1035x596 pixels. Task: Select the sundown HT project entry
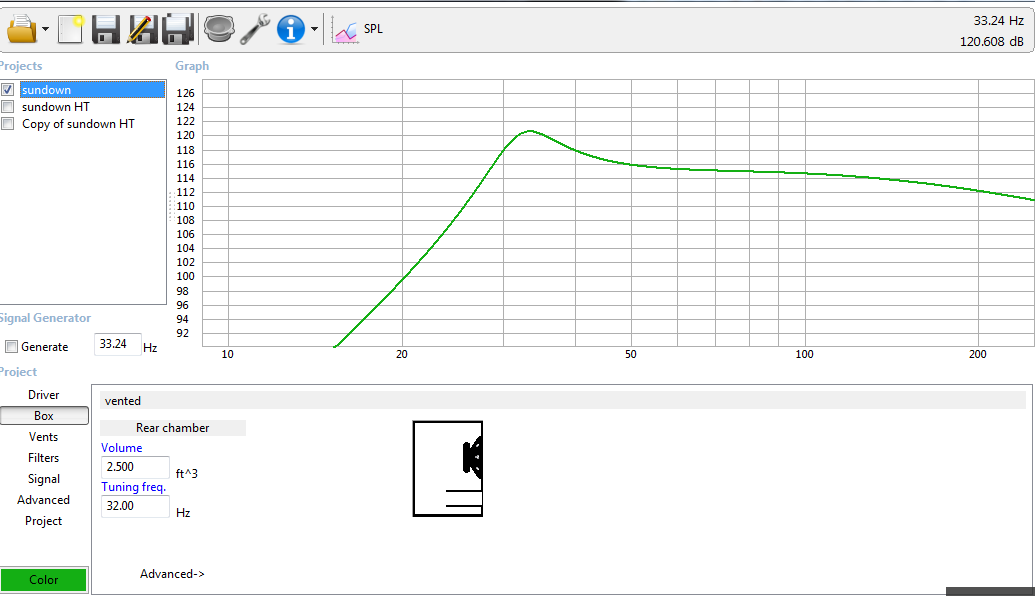point(55,106)
